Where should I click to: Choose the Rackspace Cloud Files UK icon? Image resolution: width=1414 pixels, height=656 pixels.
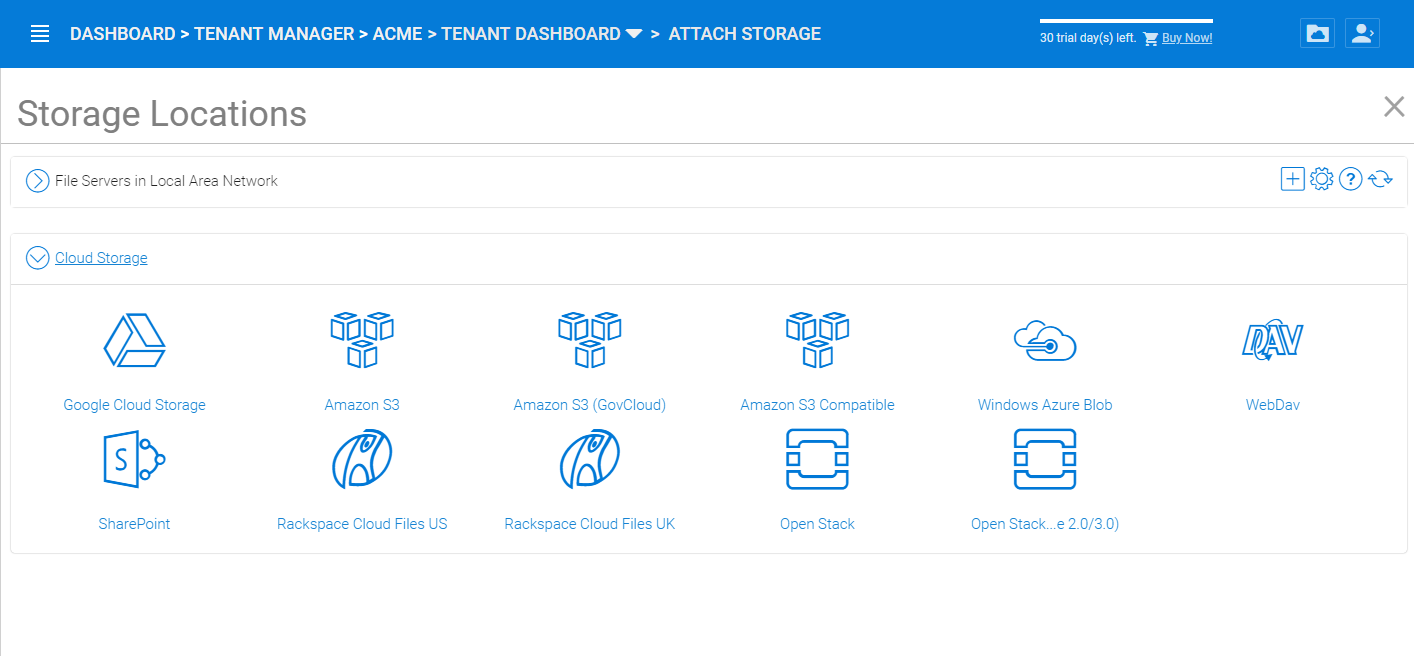coord(589,459)
